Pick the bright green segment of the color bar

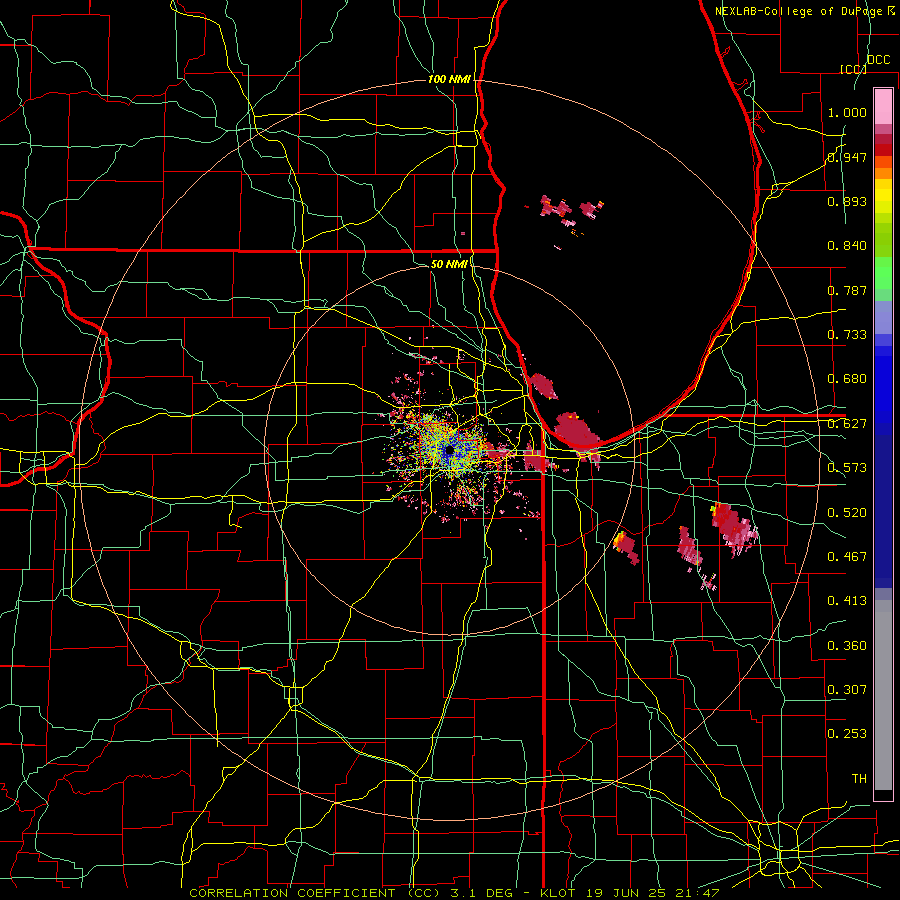pos(883,273)
